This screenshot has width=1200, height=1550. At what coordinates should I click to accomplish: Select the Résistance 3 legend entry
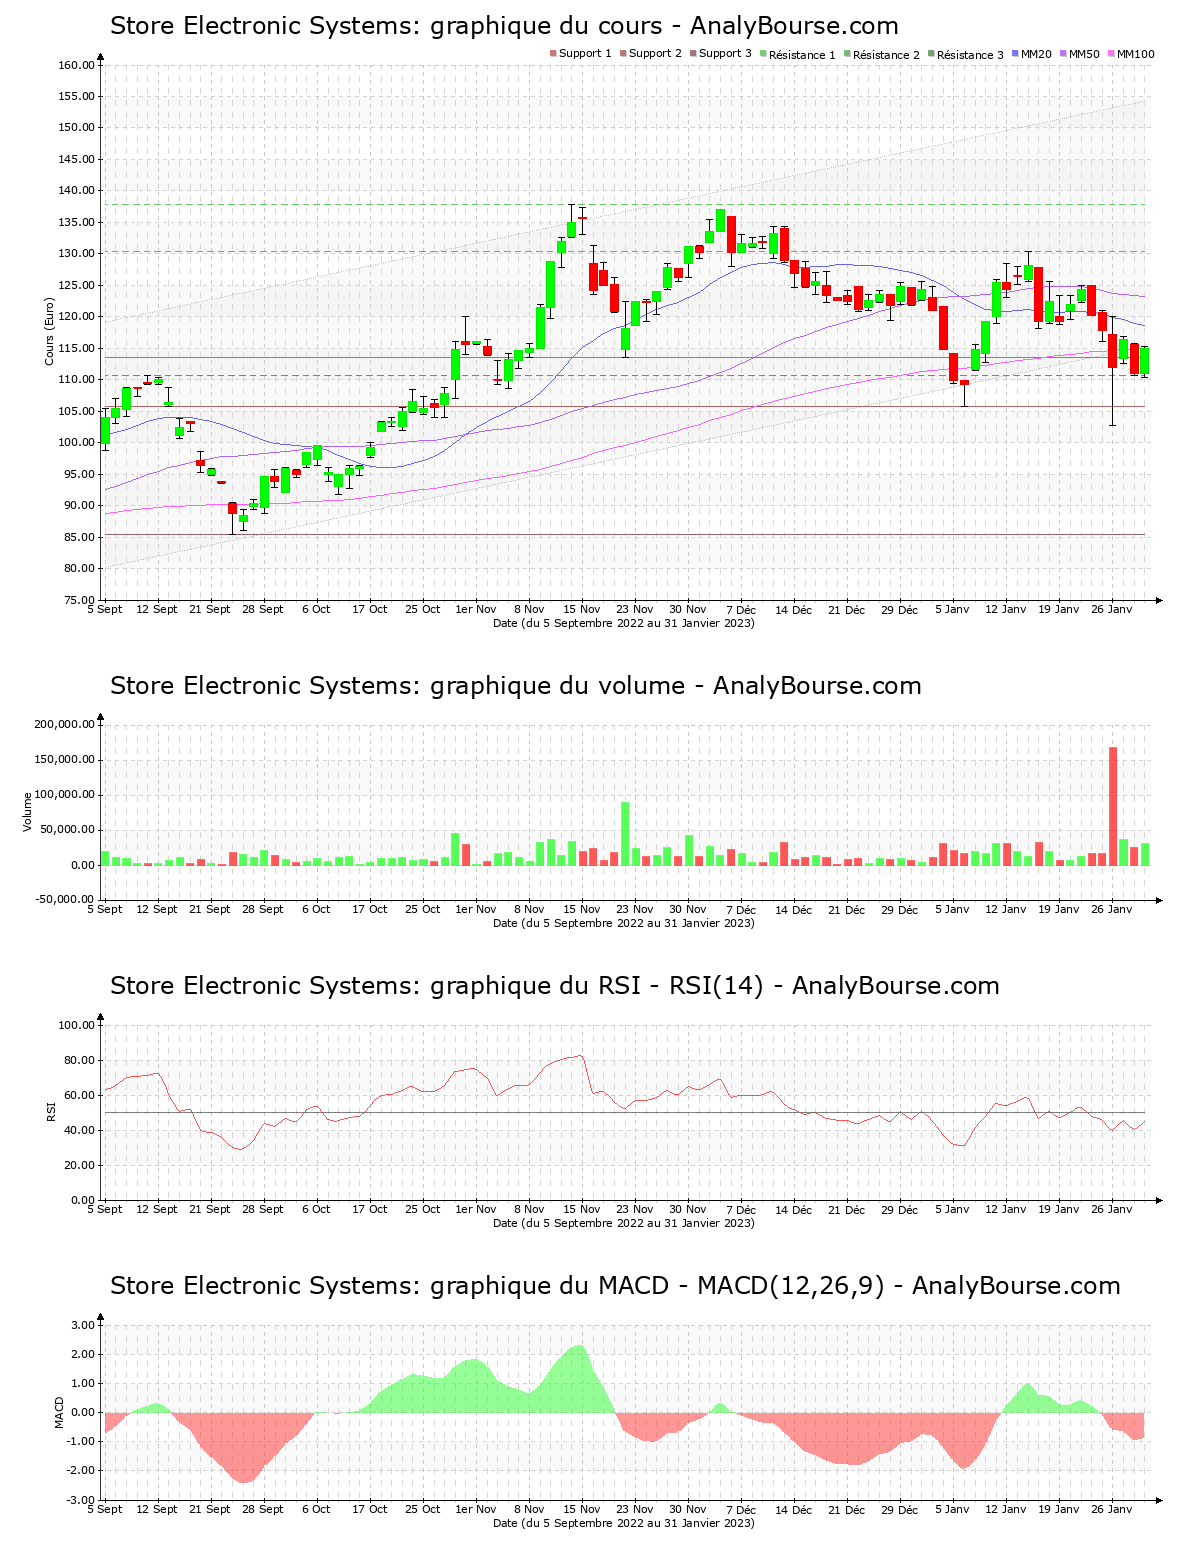pos(966,54)
